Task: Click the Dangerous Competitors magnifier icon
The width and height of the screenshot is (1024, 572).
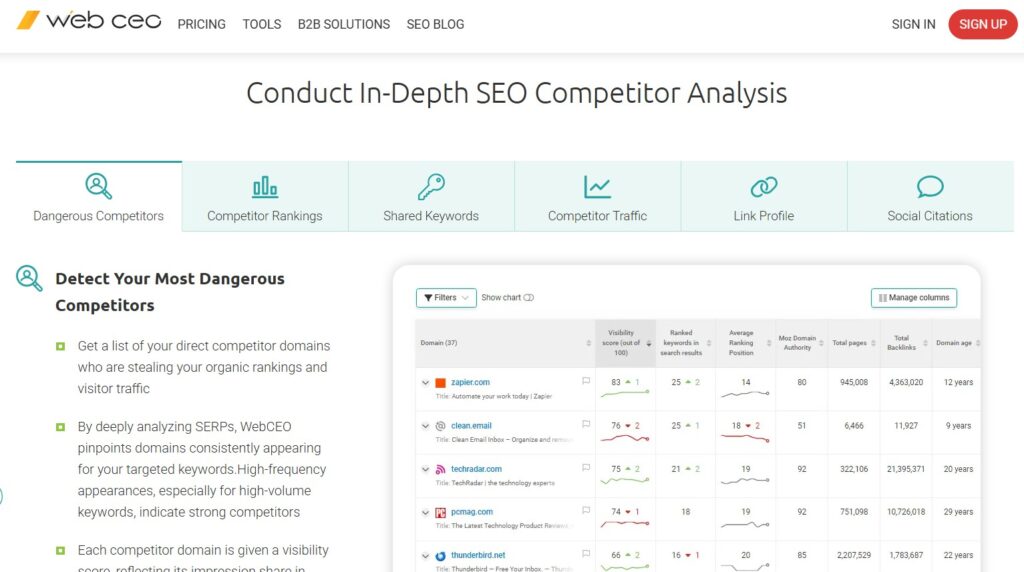Action: click(98, 186)
